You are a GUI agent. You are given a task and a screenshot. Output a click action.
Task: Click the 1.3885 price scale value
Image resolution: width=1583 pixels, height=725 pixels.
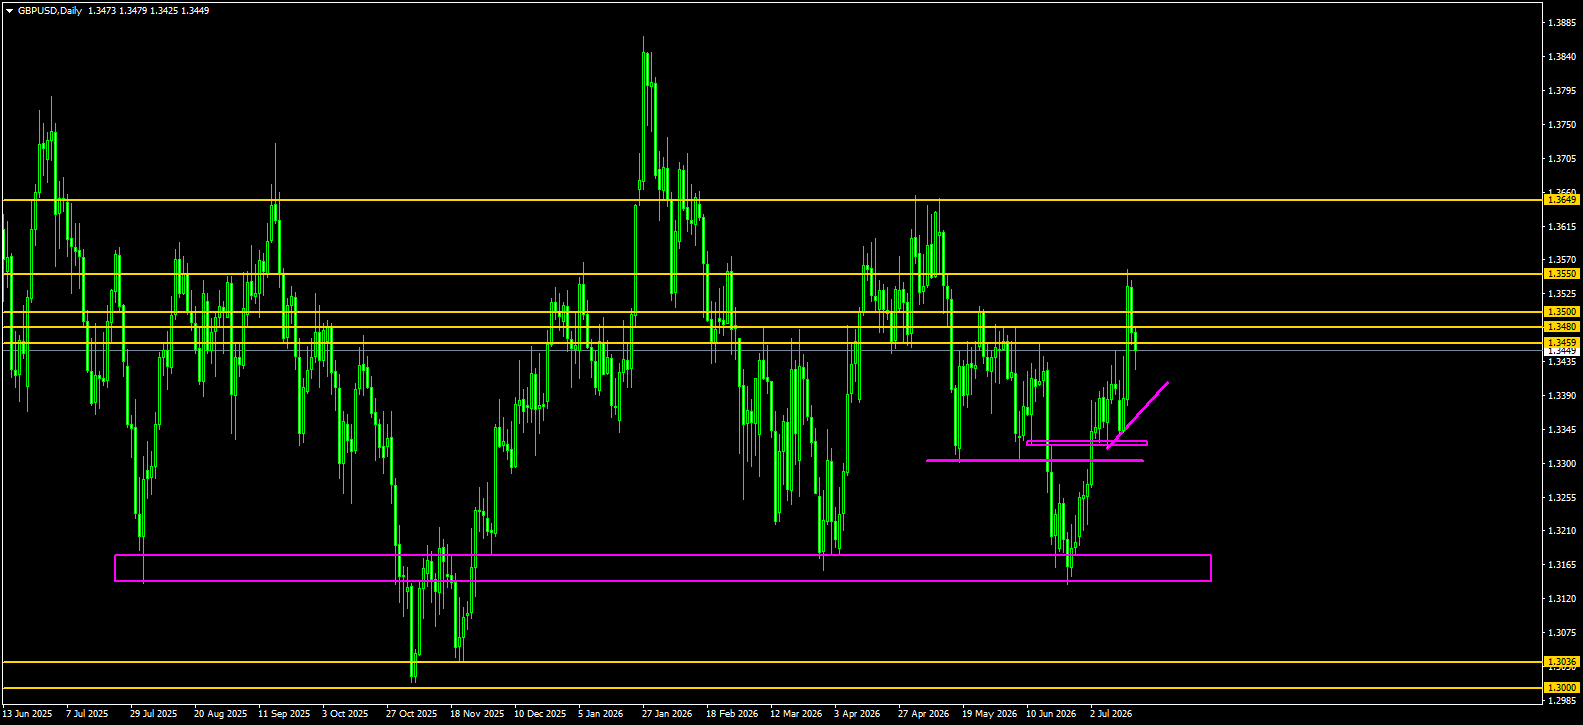[x=1562, y=23]
